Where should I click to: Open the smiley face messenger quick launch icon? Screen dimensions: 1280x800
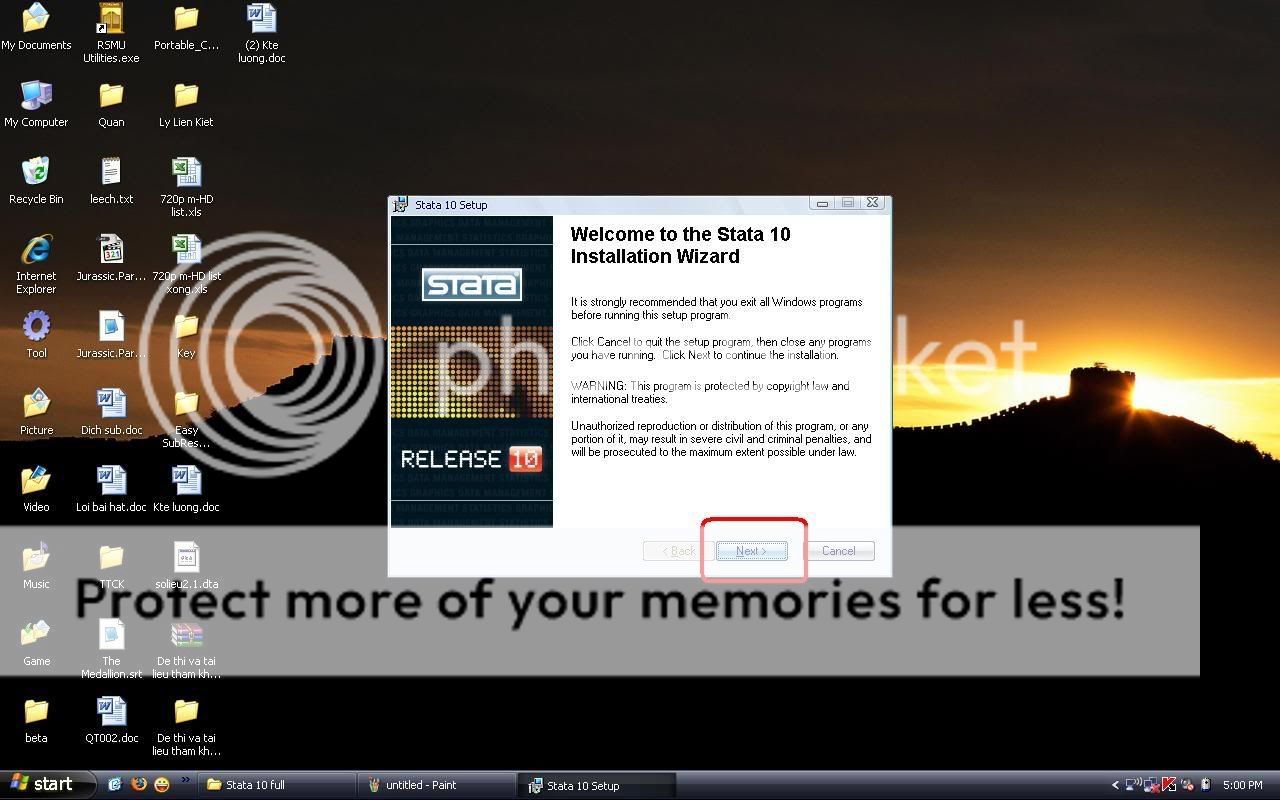tap(161, 785)
